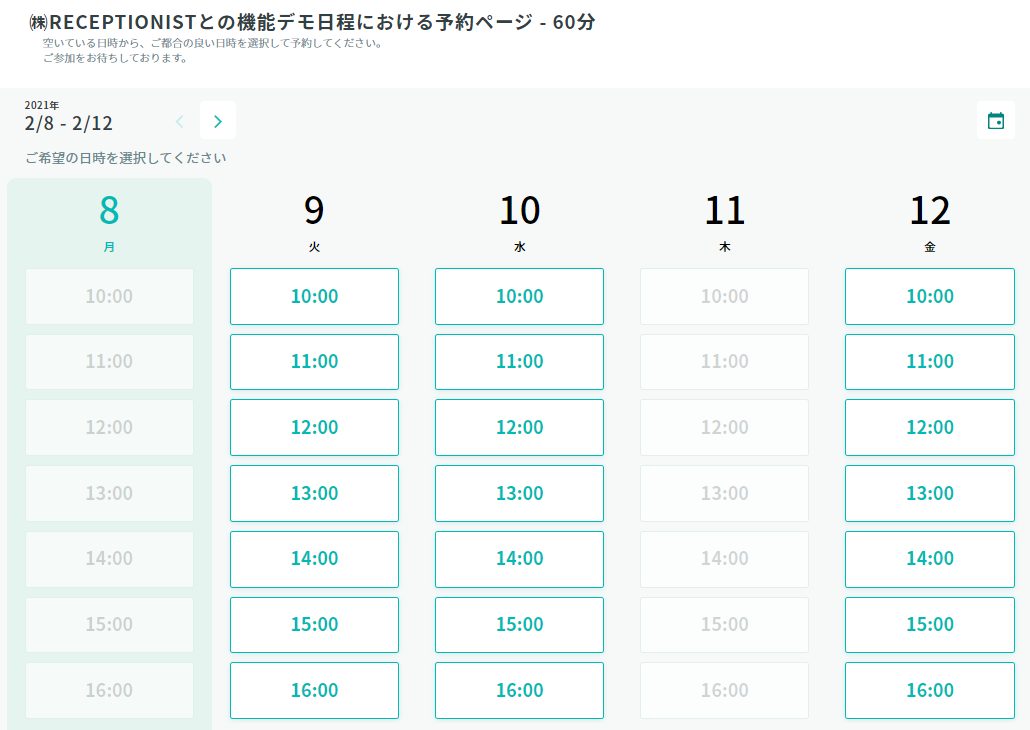The image size is (1030, 730).
Task: Choose 13:00 on Tuesday the 9th
Action: click(x=314, y=493)
